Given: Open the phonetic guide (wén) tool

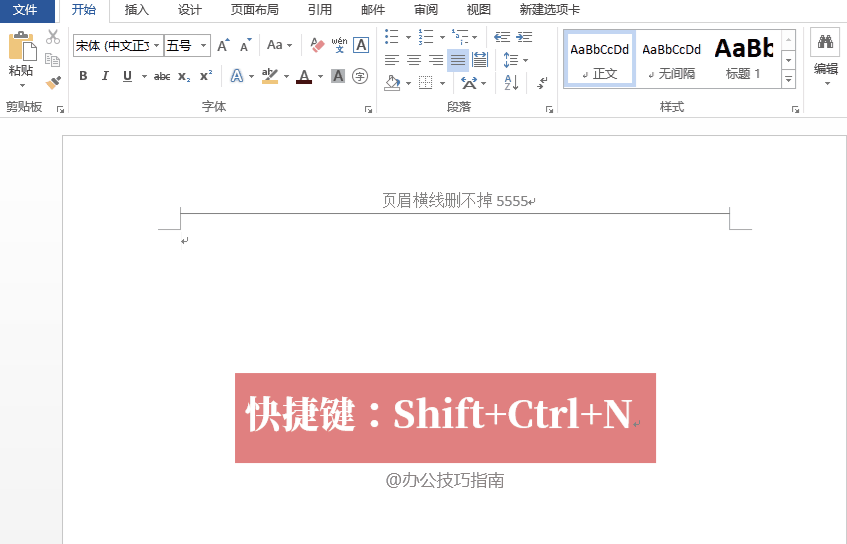Looking at the screenshot, I should pos(339,45).
